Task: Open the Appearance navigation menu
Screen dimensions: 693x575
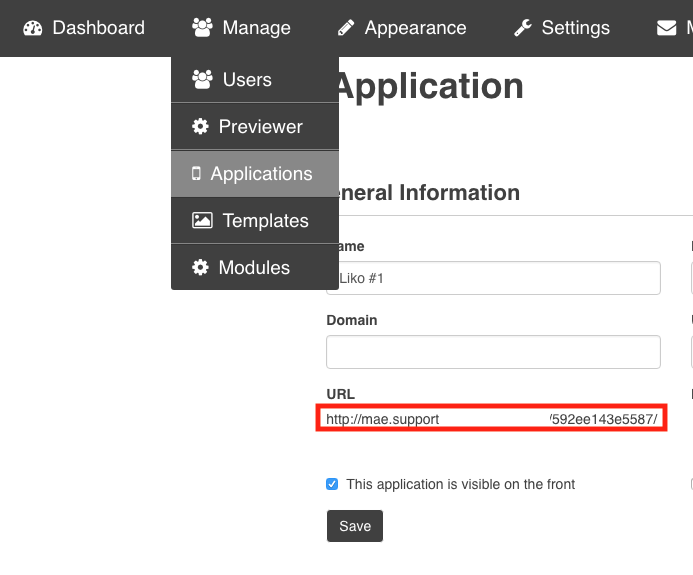Action: [x=415, y=28]
